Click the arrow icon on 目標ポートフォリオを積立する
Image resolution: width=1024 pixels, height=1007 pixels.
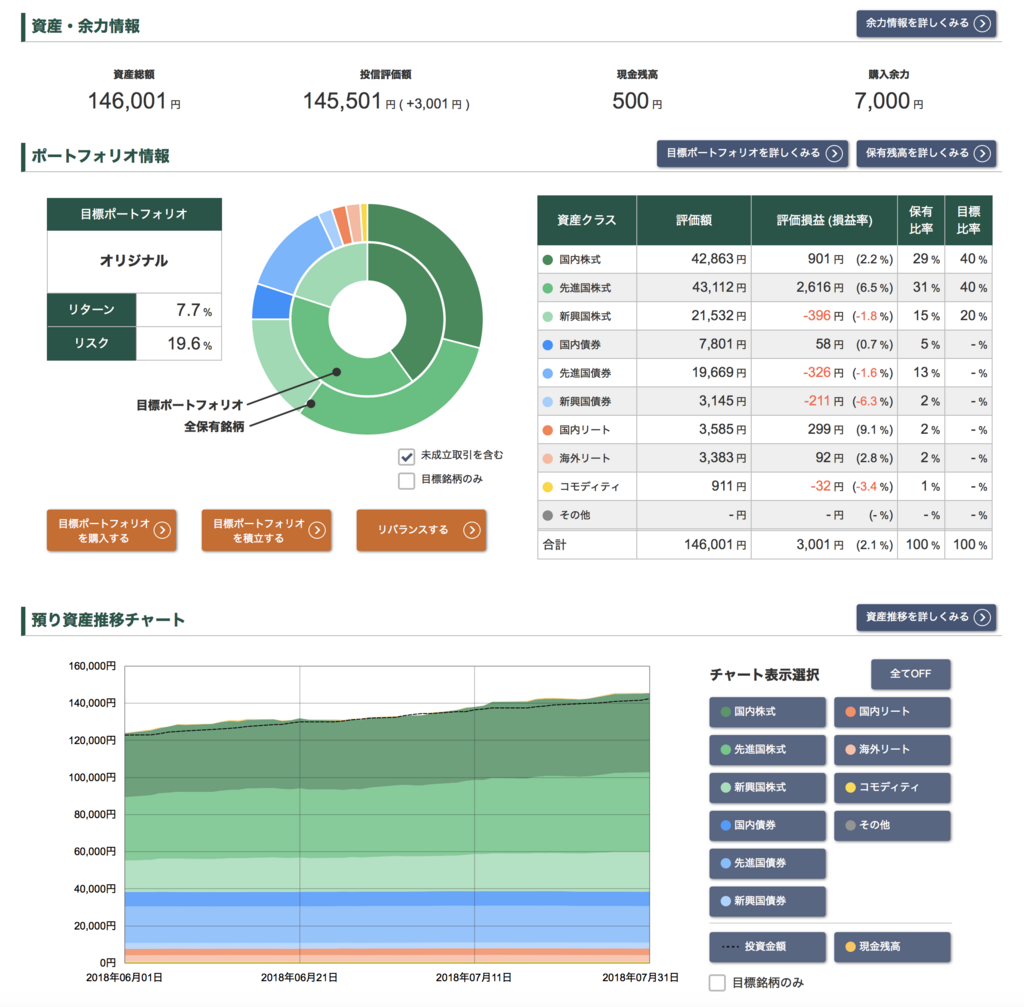click(x=317, y=530)
